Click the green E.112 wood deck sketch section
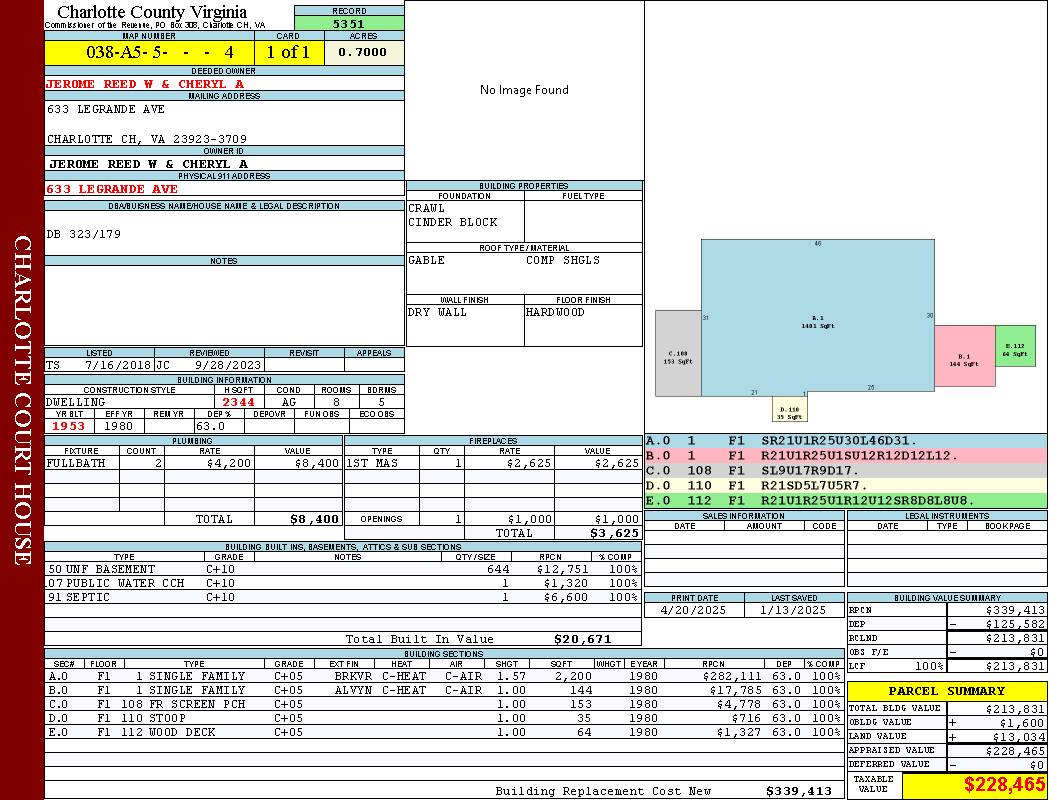 coord(1014,346)
